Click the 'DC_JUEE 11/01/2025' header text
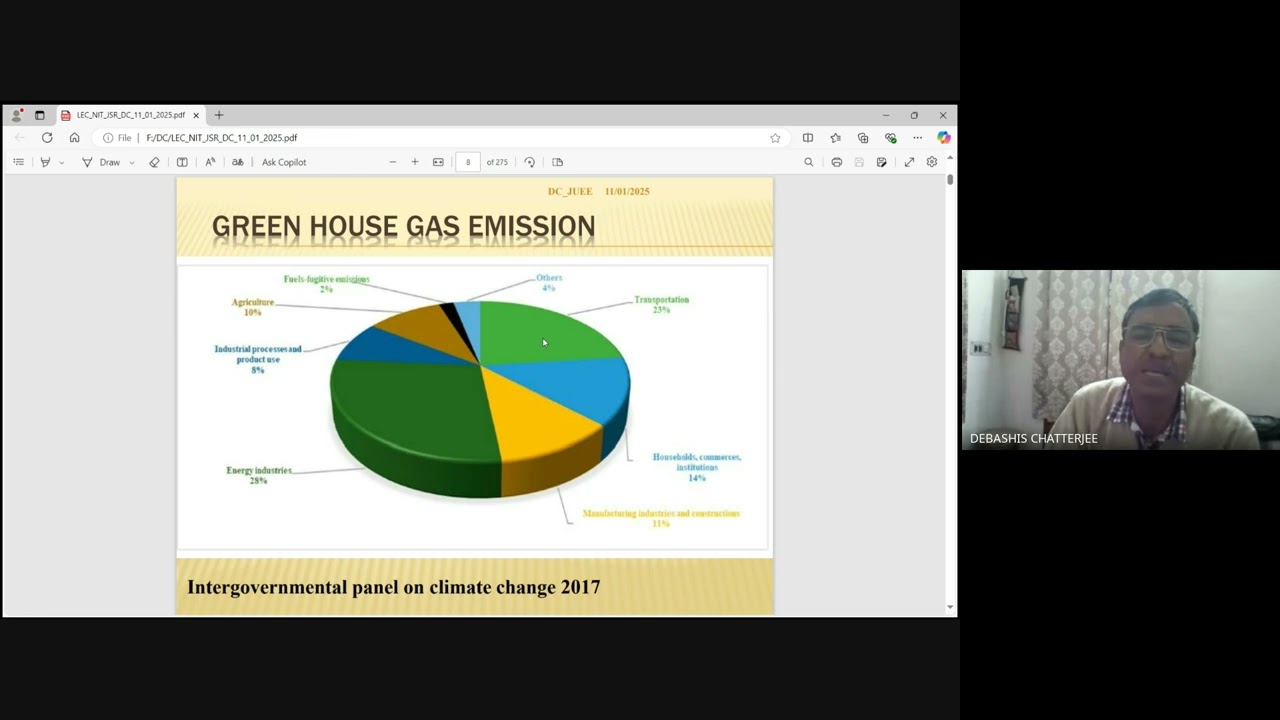 coord(598,191)
